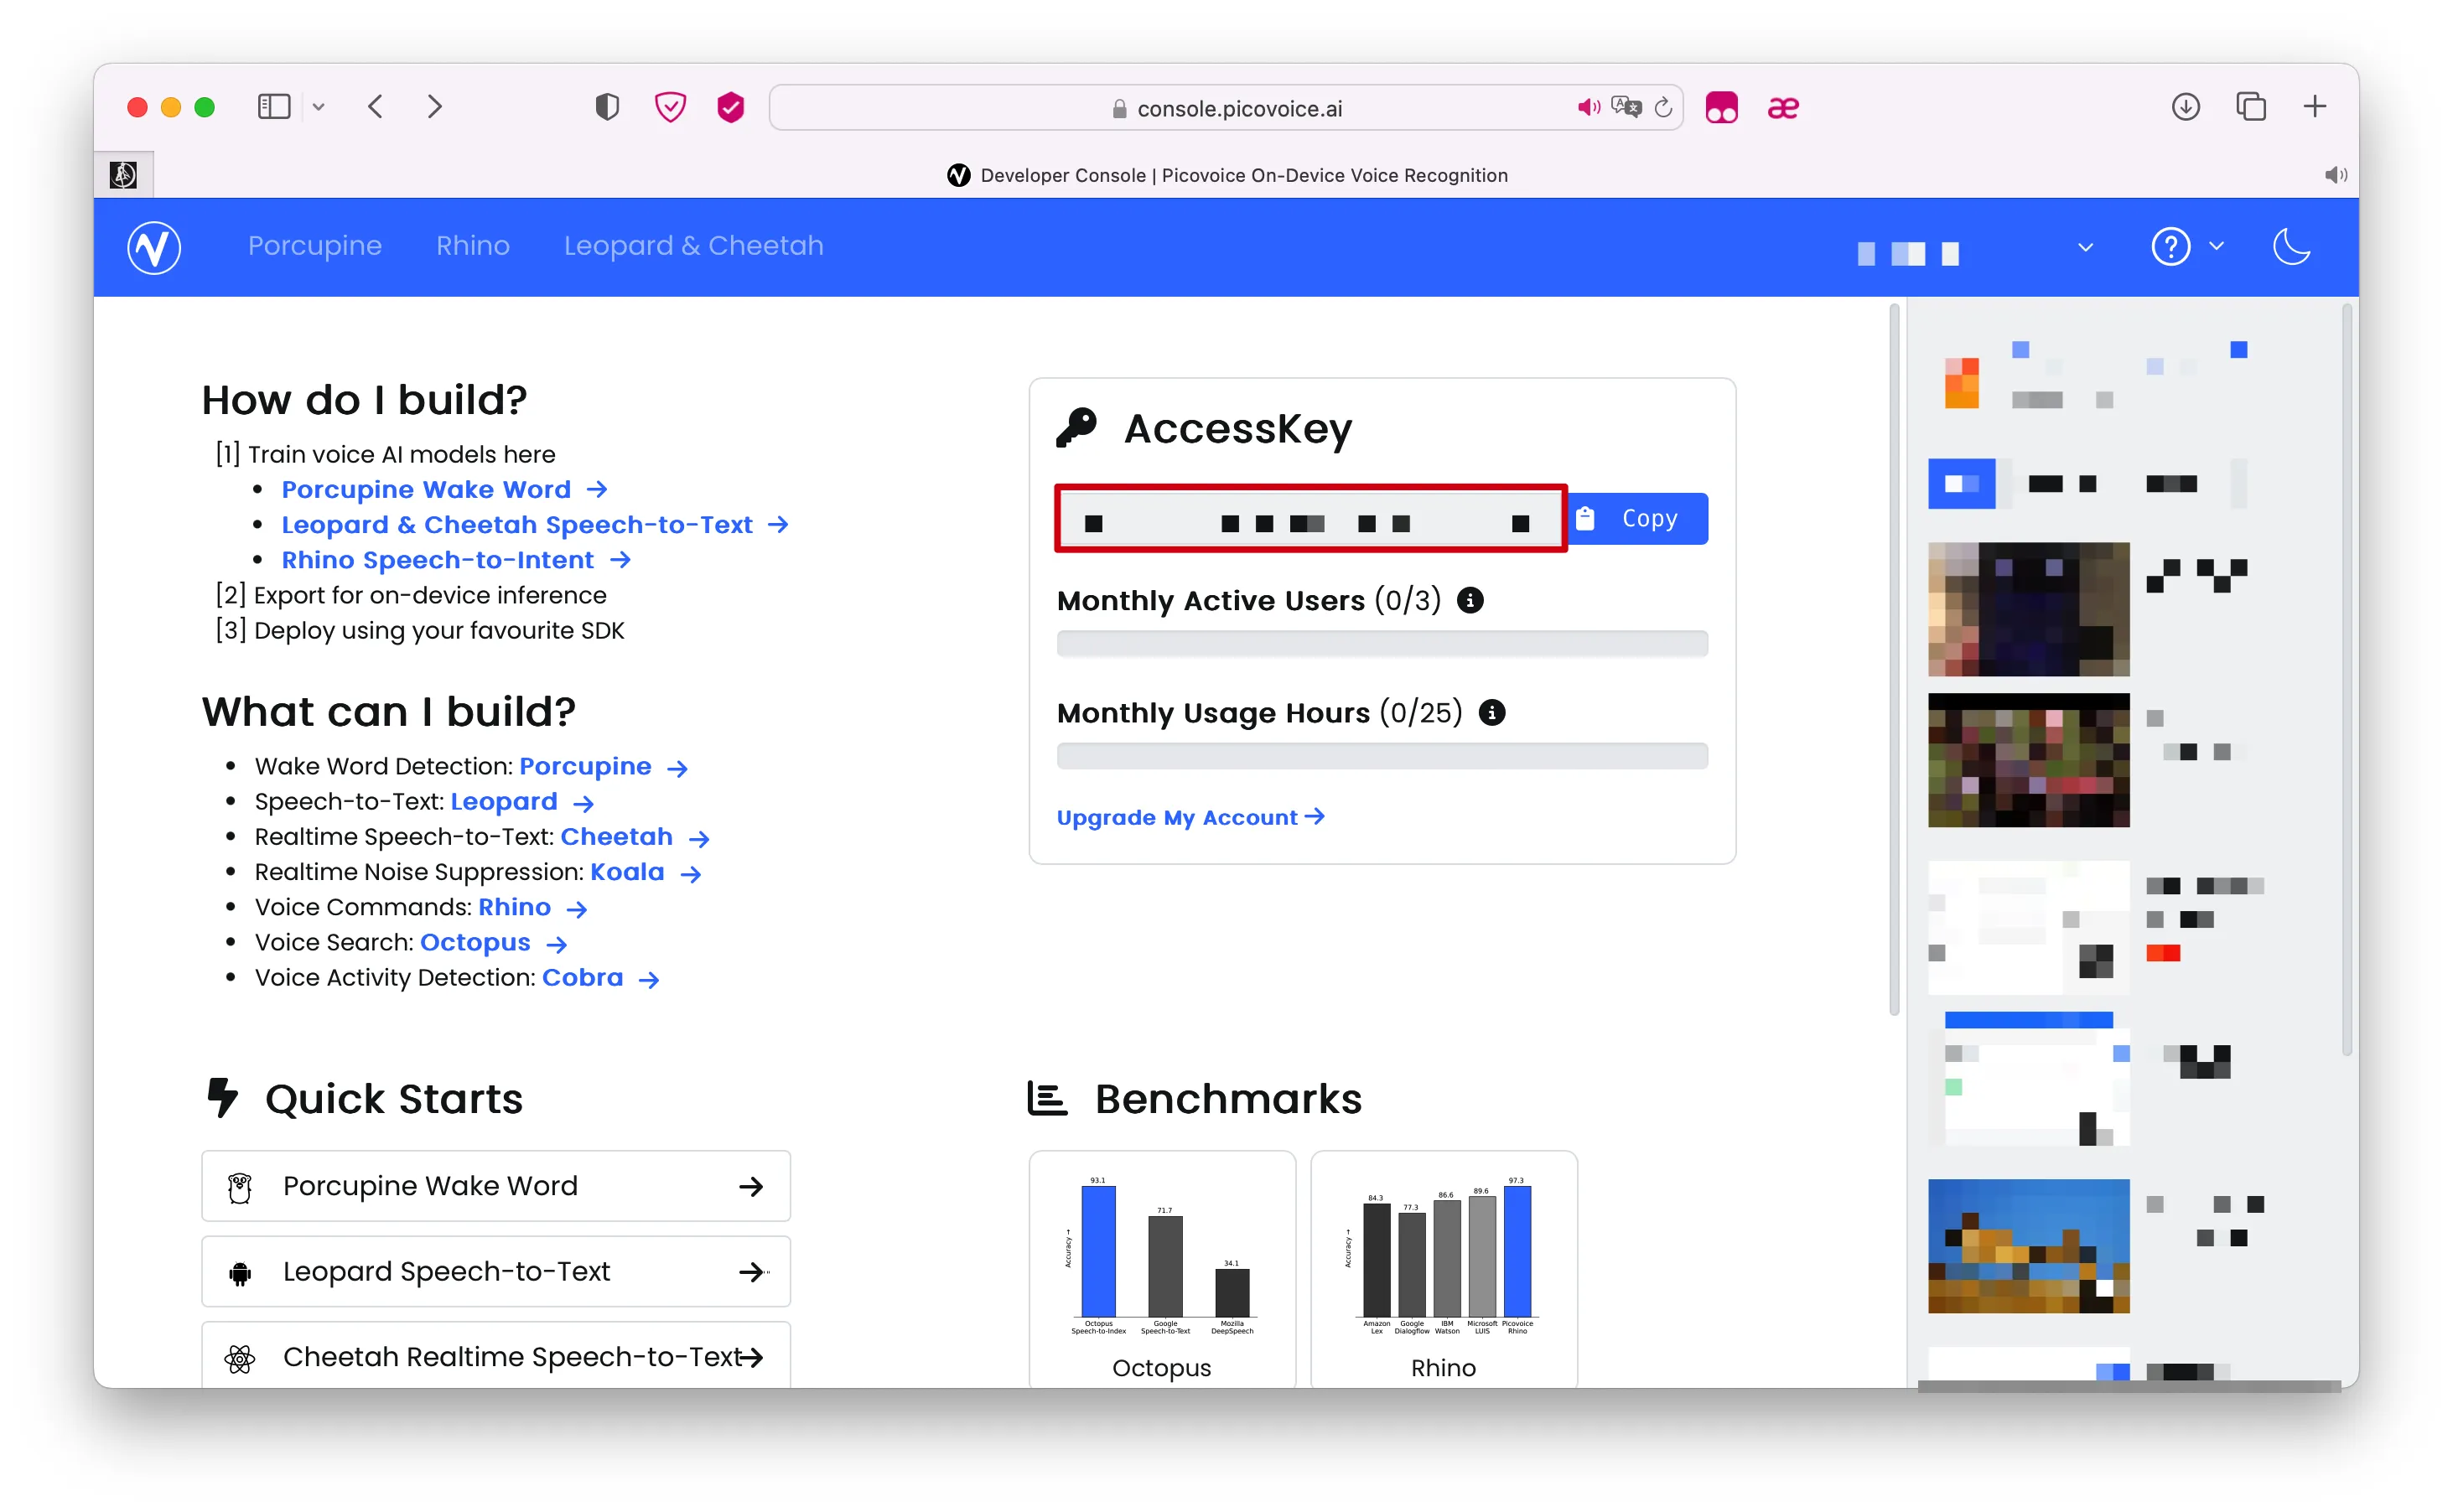Click the Monthly Usage Hours progress bar
2453x1512 pixels.
click(1382, 756)
